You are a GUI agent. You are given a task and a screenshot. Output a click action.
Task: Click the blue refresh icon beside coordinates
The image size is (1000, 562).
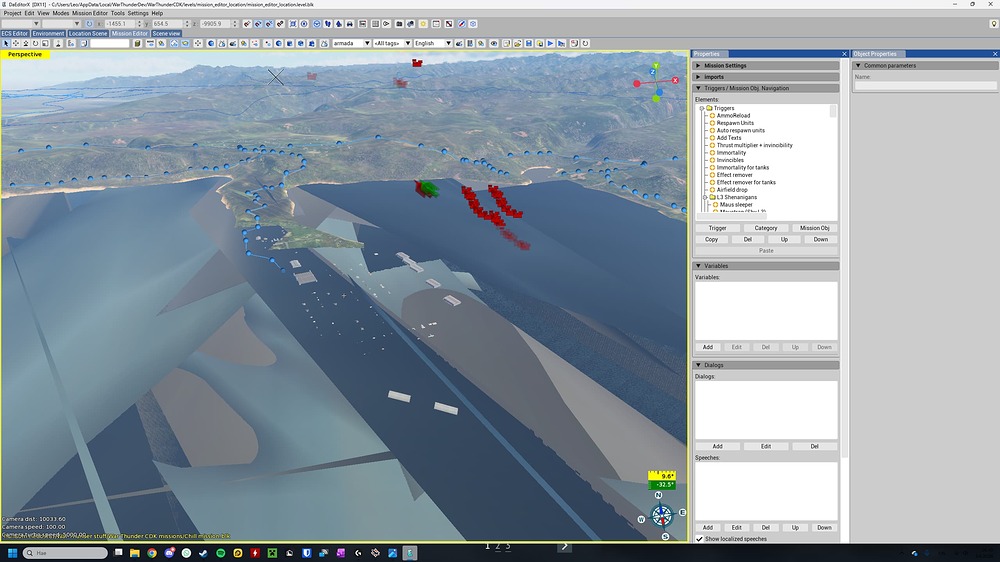89,24
